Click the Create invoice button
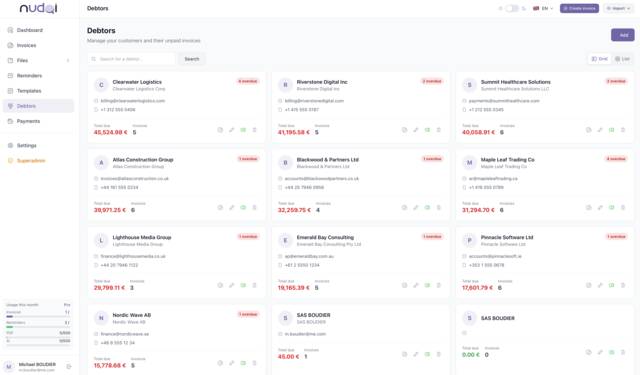 pos(579,8)
